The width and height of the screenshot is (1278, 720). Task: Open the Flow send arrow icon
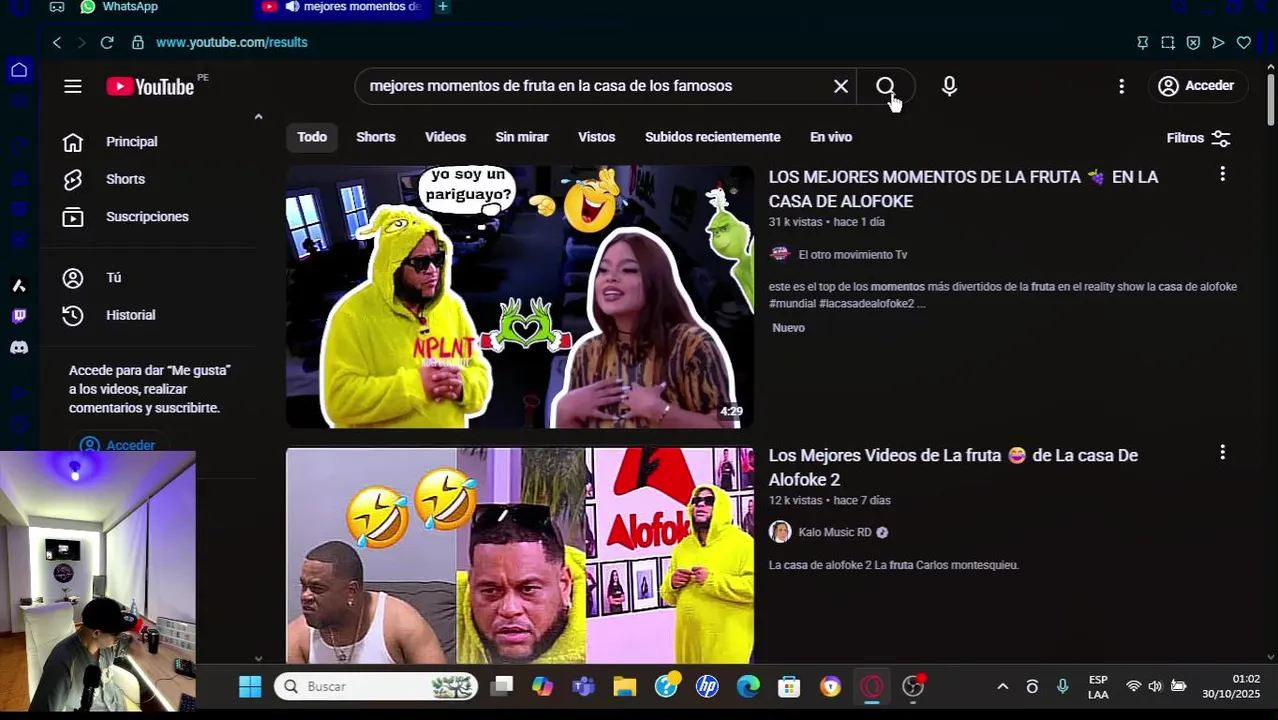pos(1218,42)
